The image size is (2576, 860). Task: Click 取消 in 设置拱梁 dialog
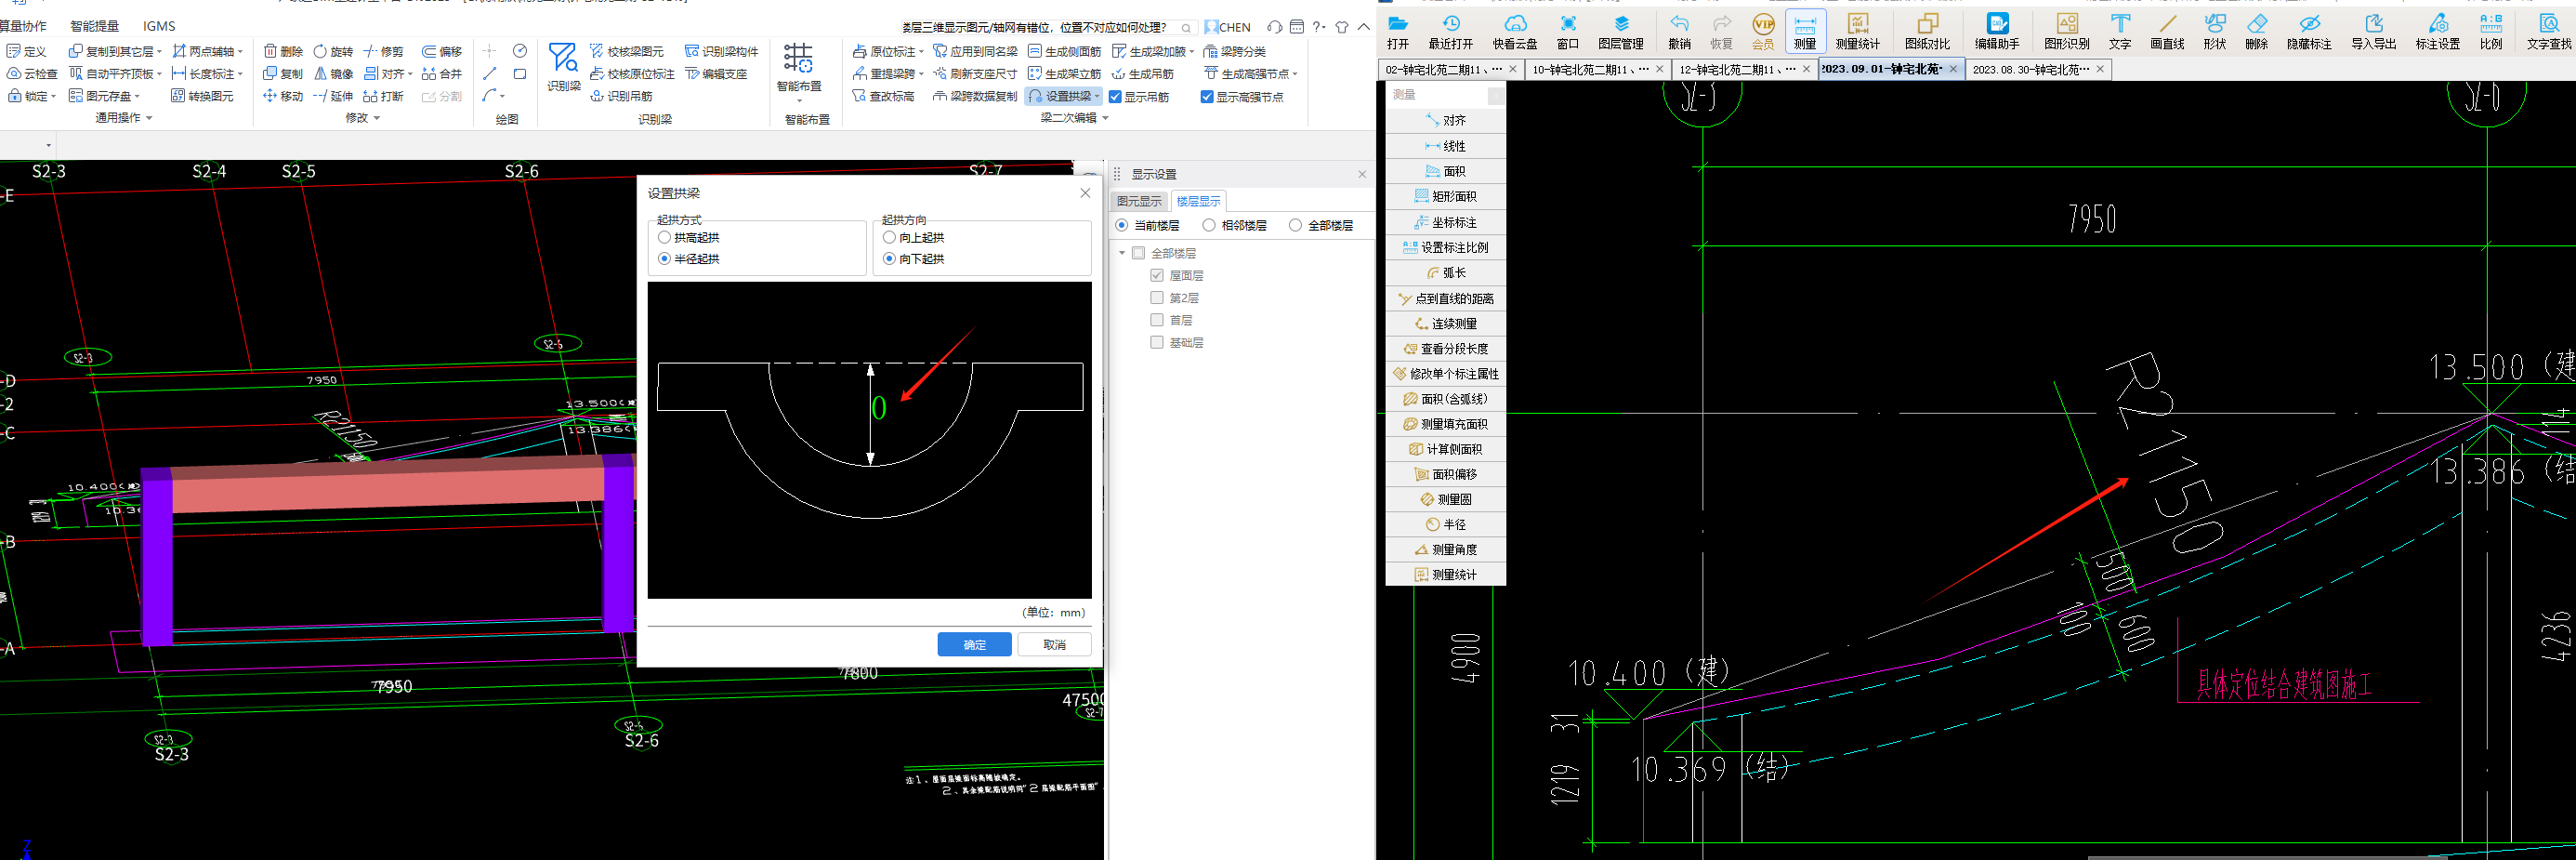(x=1054, y=645)
